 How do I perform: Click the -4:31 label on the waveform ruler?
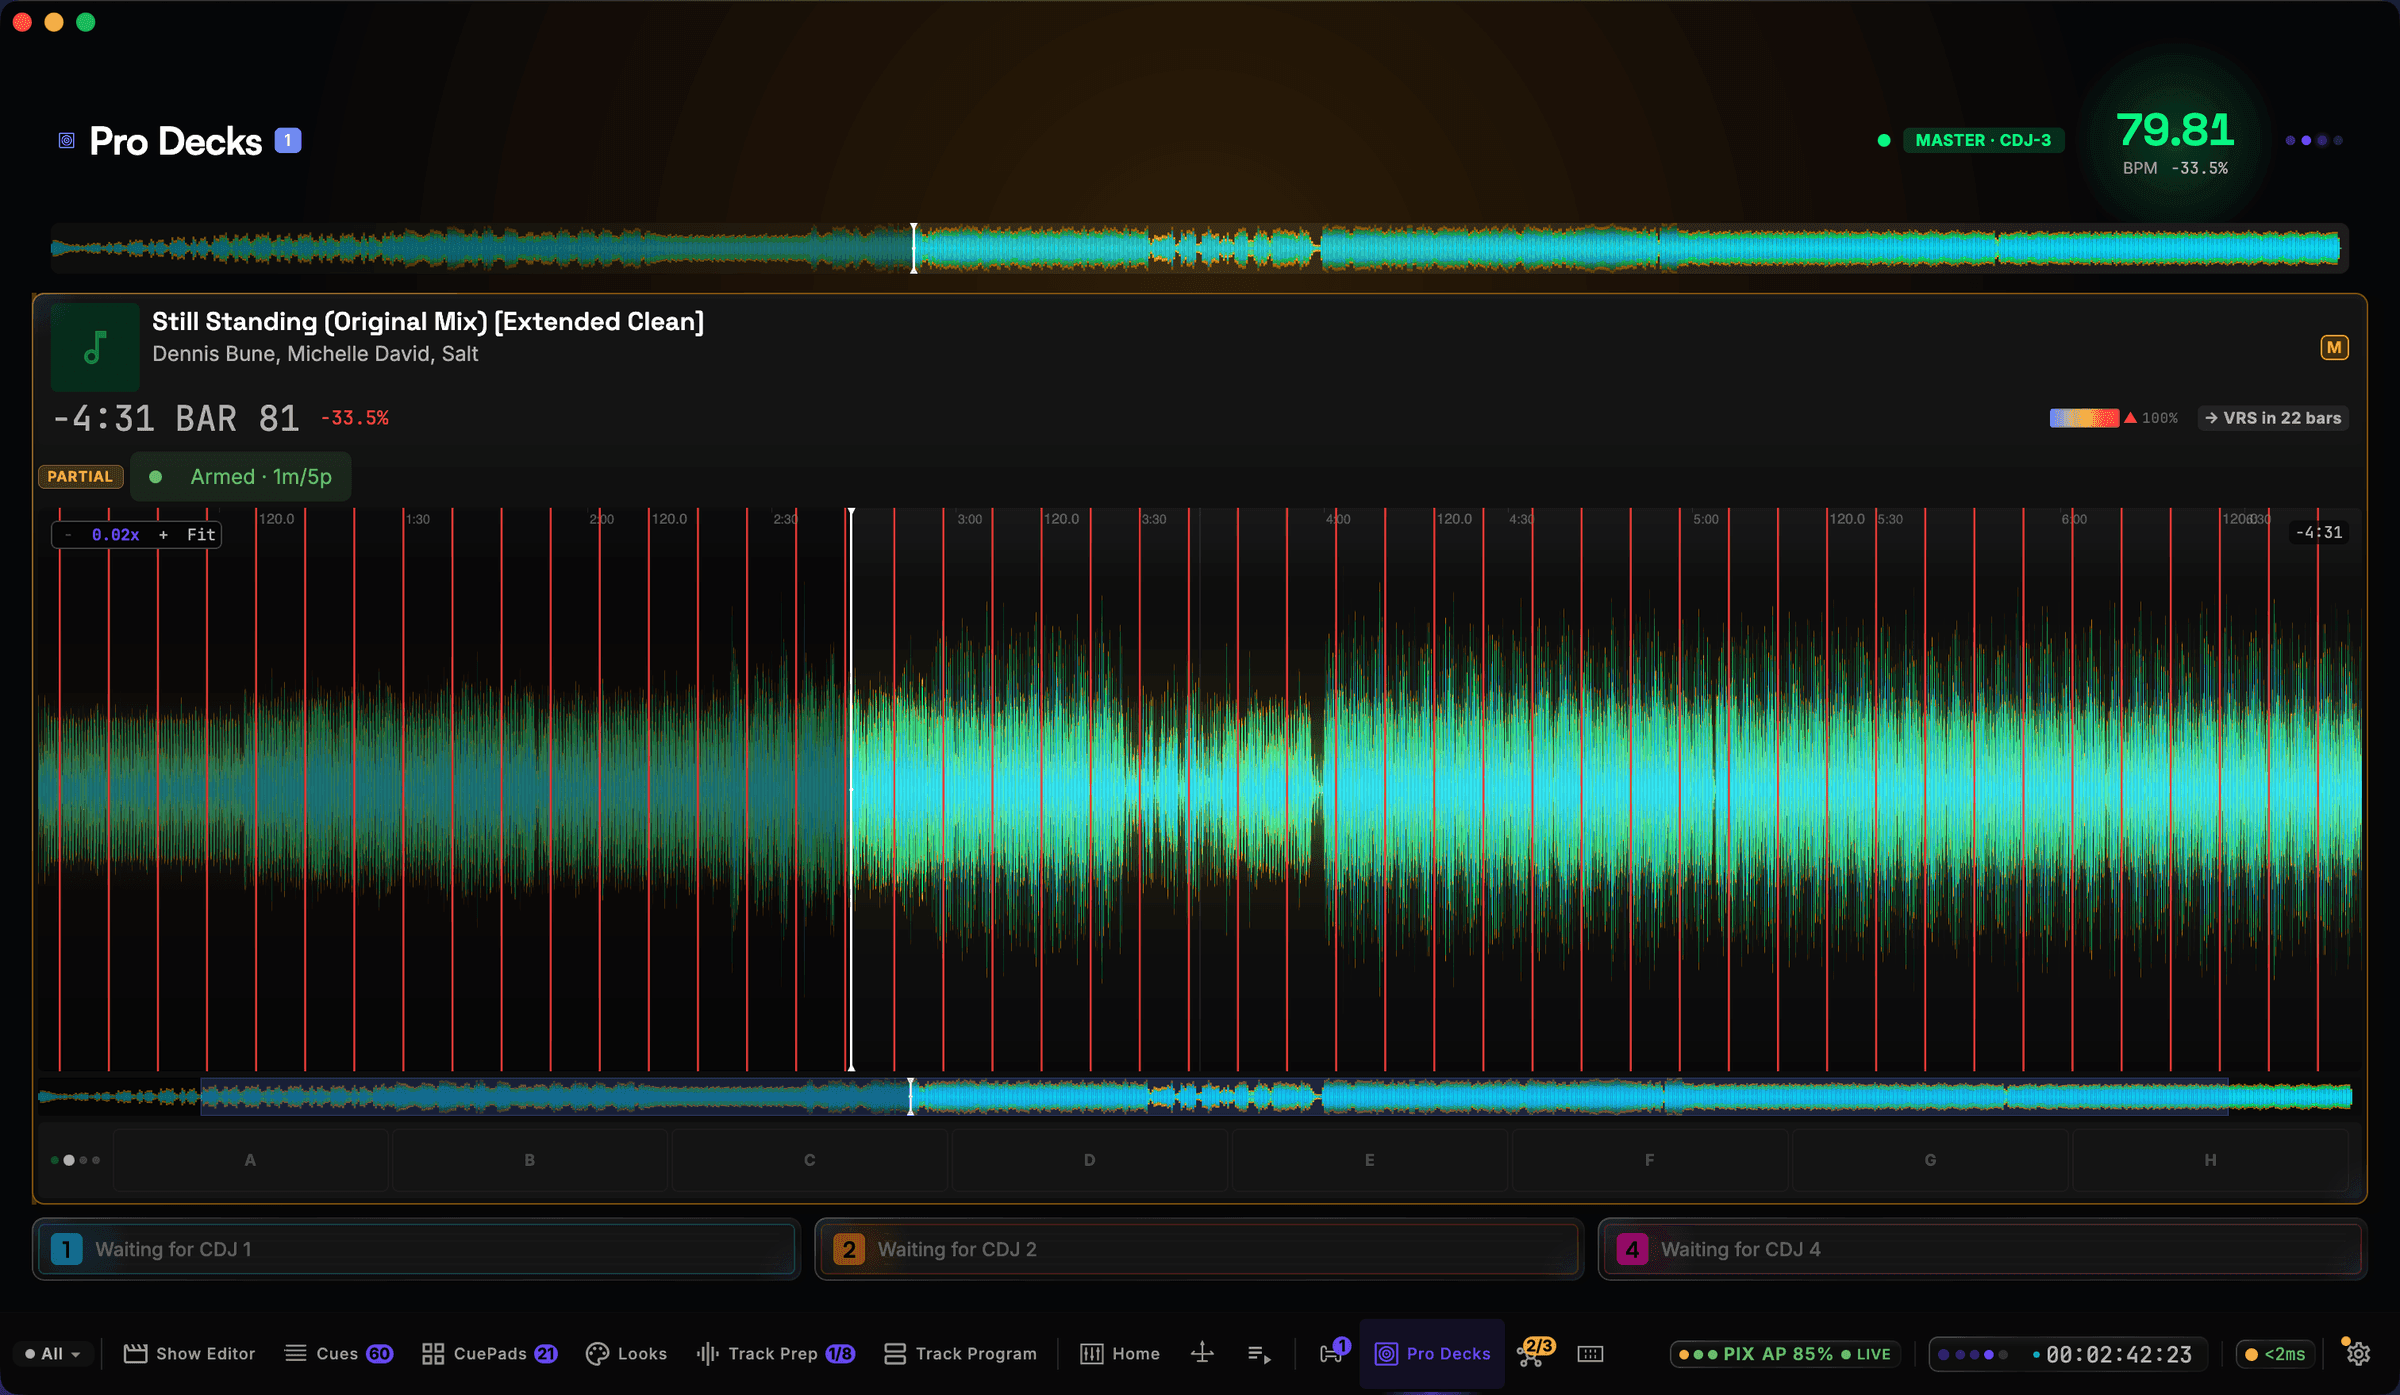2318,532
